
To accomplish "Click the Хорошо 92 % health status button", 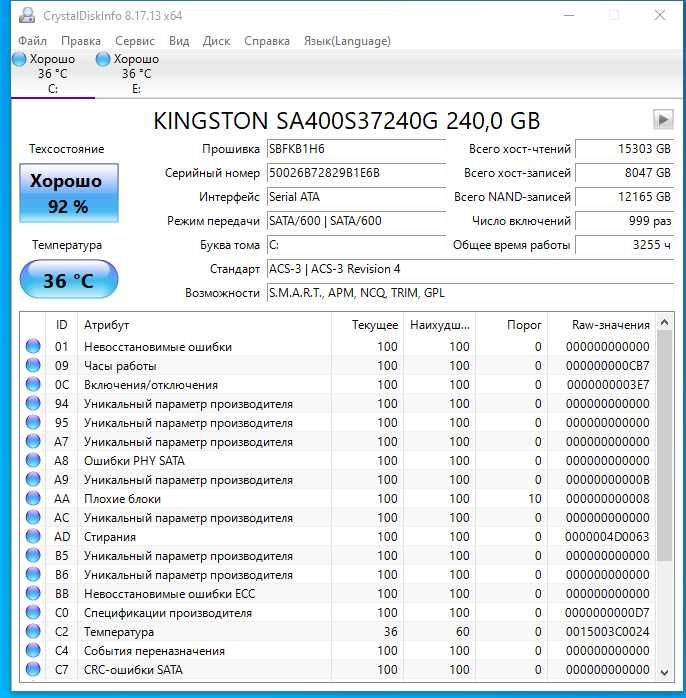I will (69, 193).
